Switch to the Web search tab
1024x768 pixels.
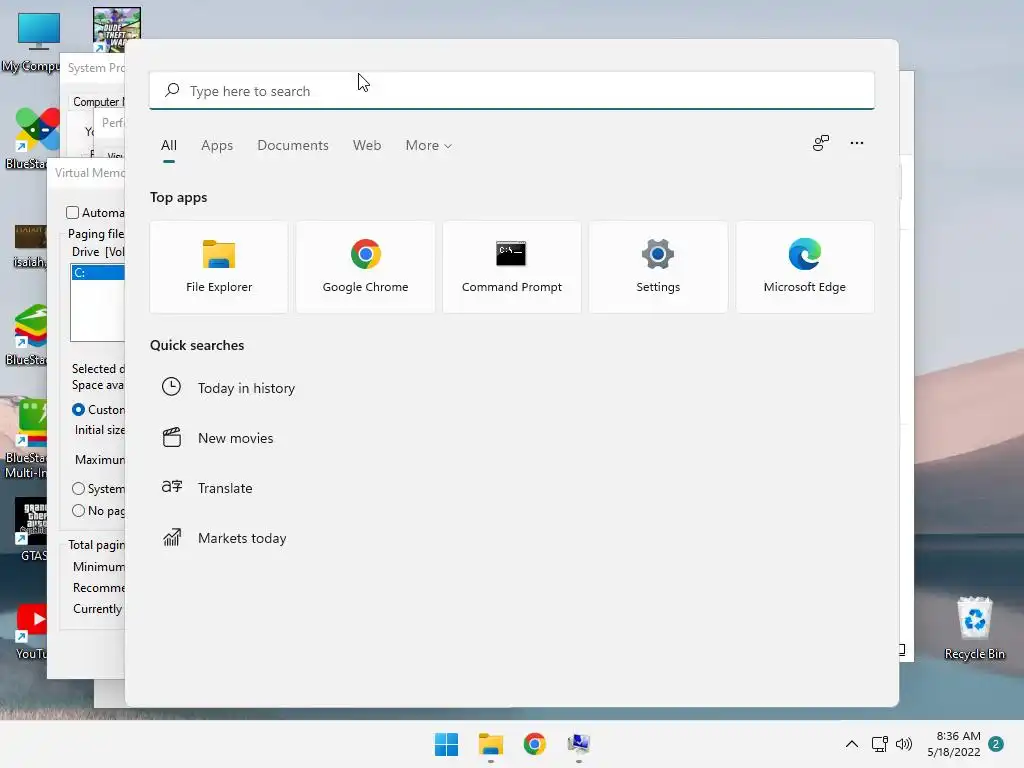(367, 145)
